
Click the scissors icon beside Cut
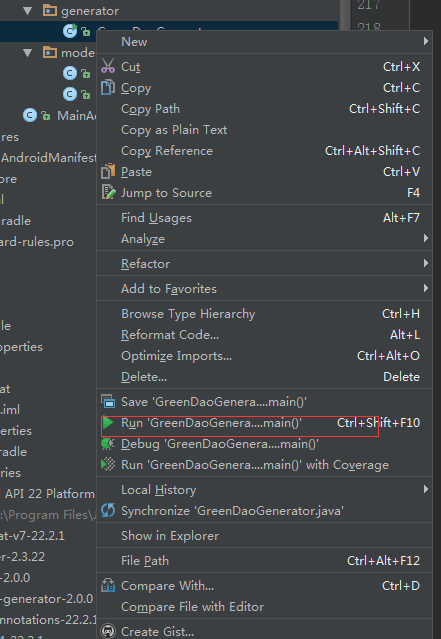[x=108, y=66]
